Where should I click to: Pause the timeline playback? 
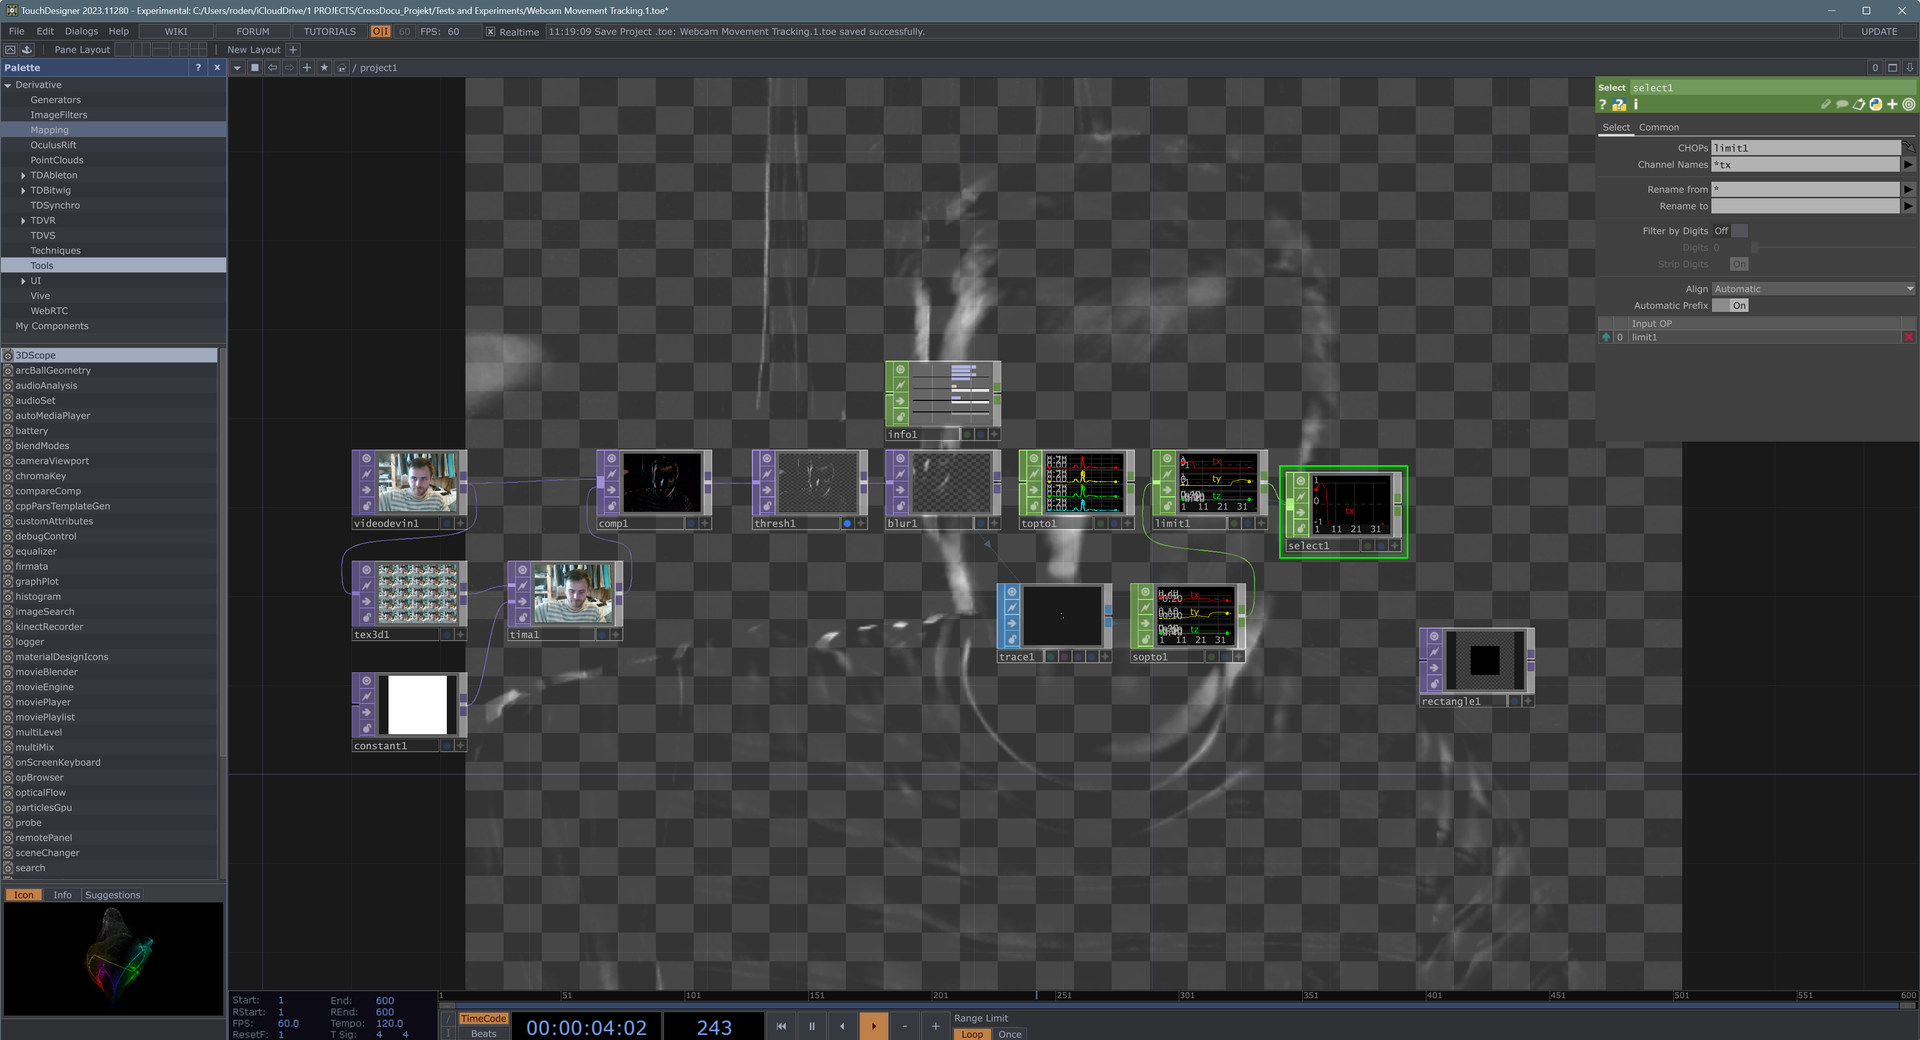[812, 1026]
